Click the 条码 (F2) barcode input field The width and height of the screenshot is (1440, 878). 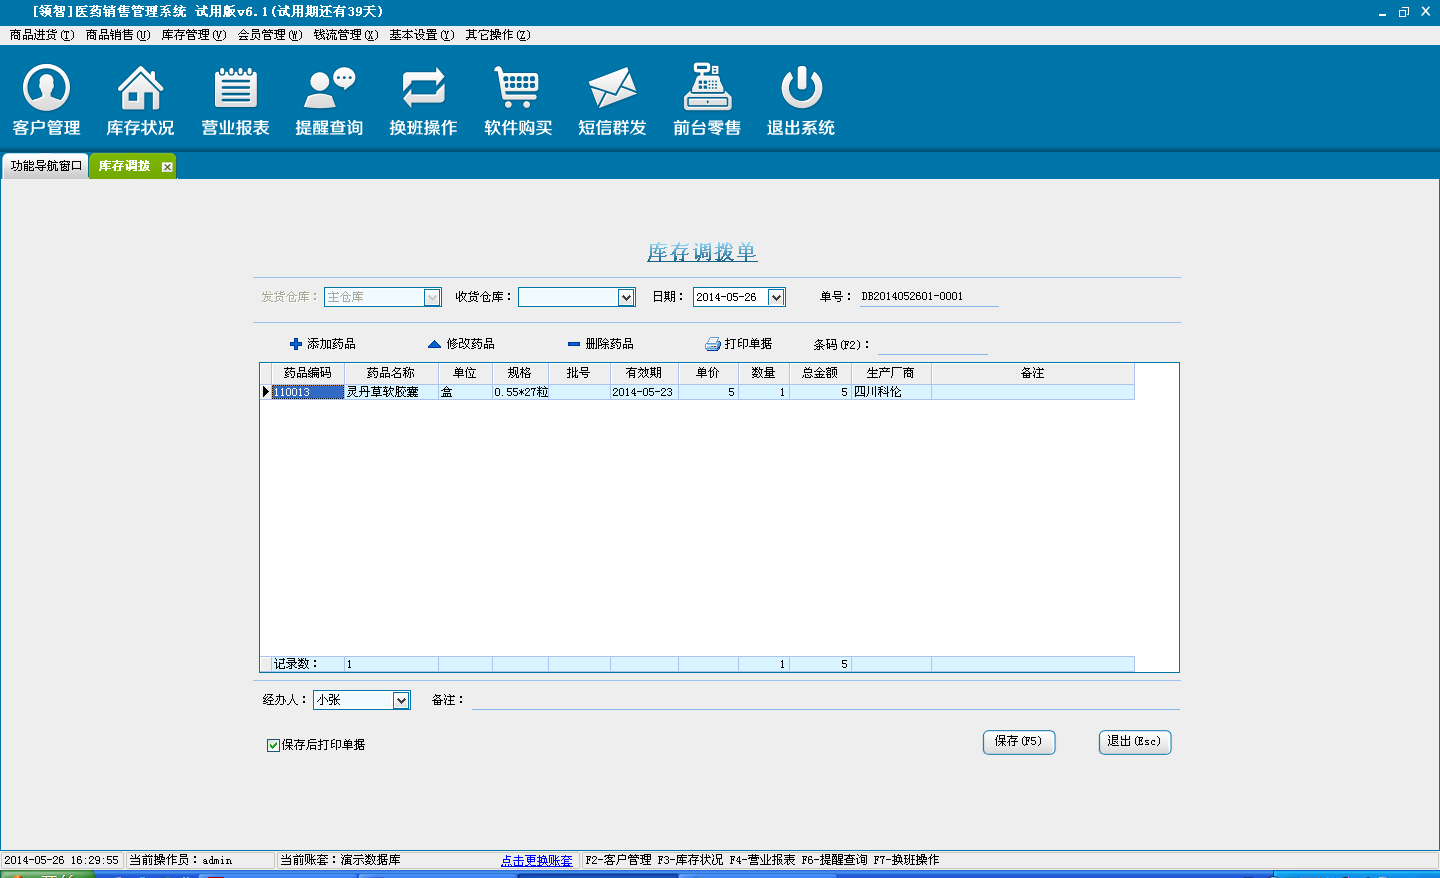tap(932, 345)
